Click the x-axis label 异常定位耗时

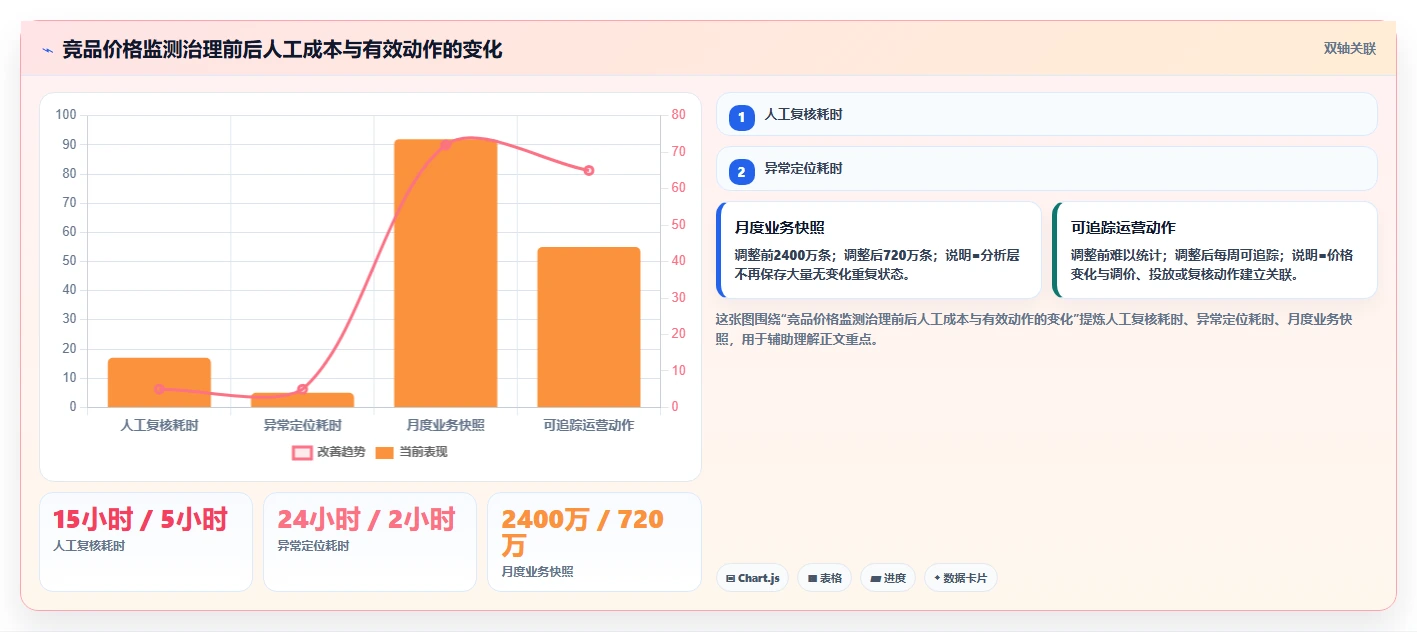coord(302,425)
